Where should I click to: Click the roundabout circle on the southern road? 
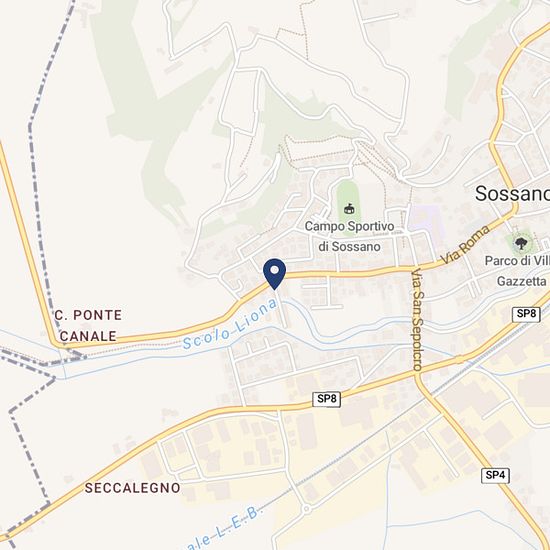306,509
